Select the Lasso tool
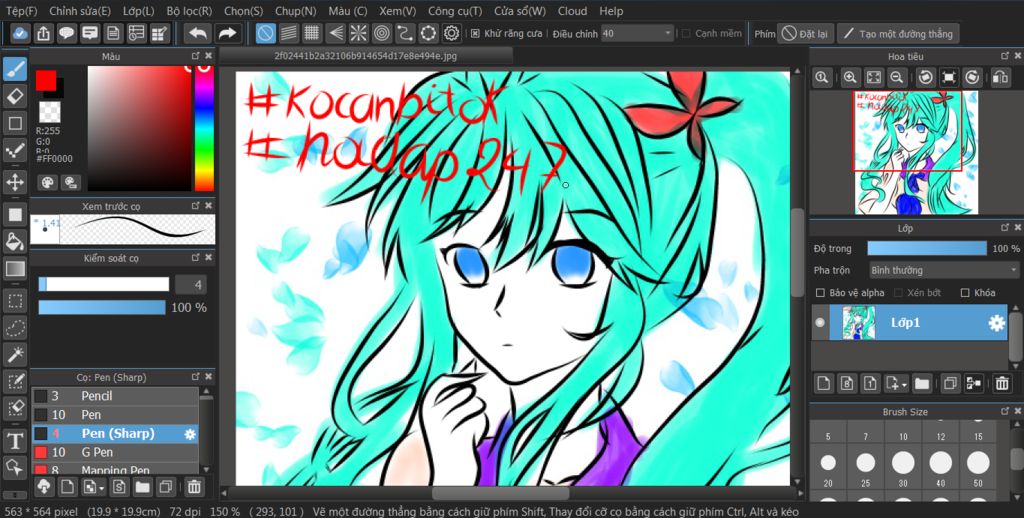The image size is (1024, 518). pos(14,328)
